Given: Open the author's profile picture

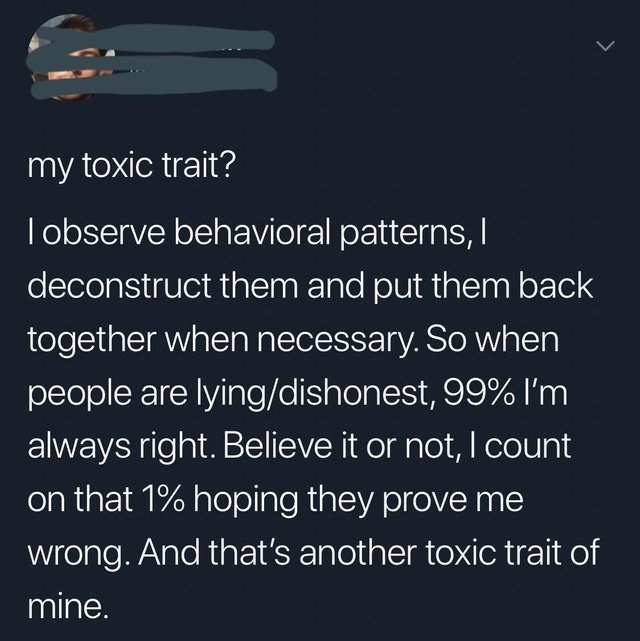Looking at the screenshot, I should click(x=67, y=57).
